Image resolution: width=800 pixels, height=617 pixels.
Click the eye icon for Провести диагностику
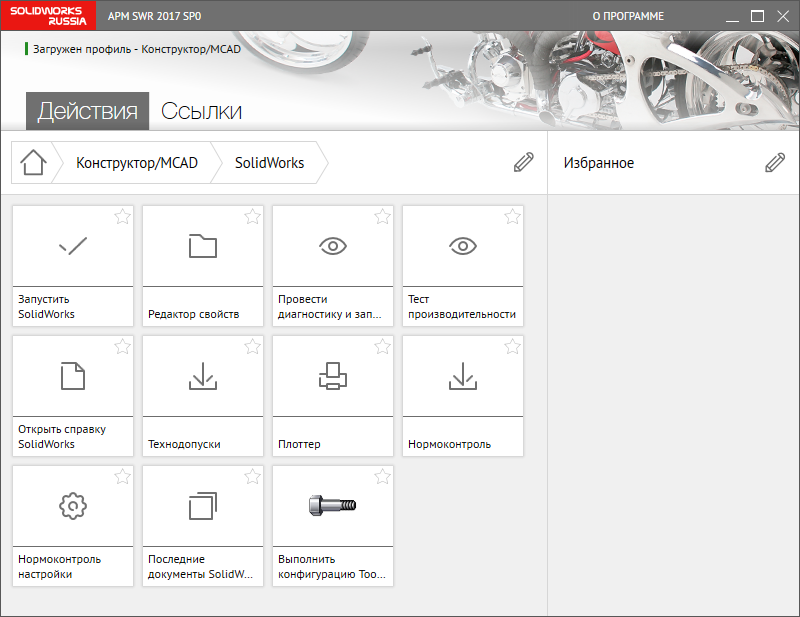point(333,246)
